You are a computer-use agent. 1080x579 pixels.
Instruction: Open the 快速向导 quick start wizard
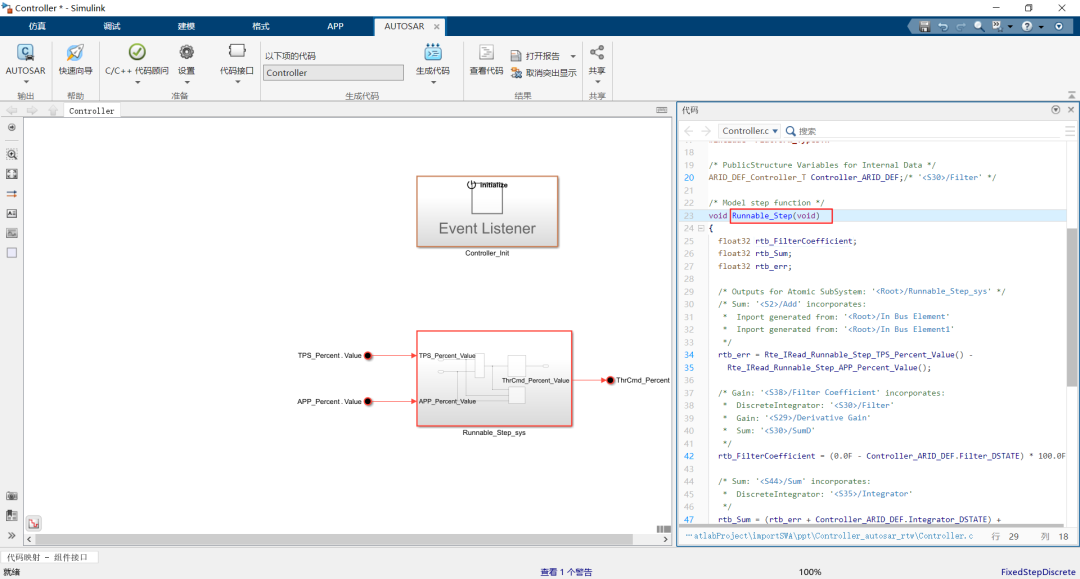75,54
